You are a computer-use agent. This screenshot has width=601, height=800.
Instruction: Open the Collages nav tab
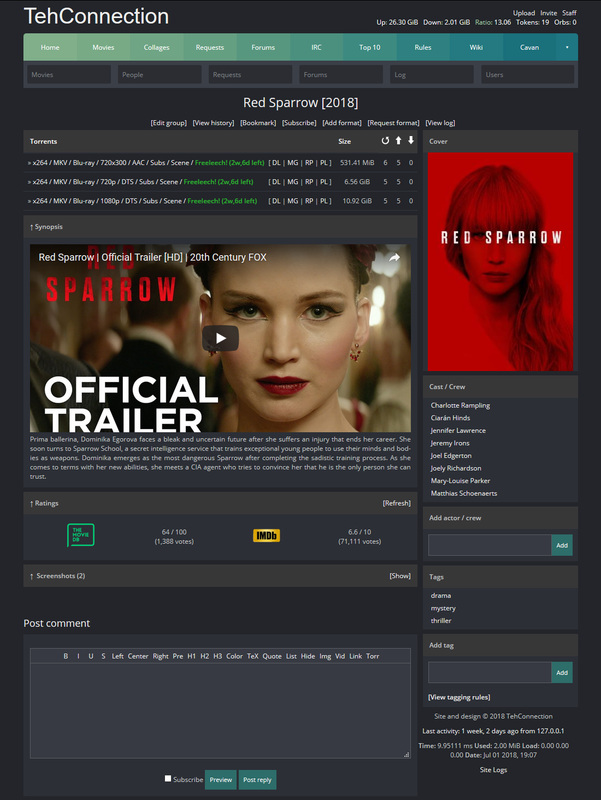click(x=157, y=47)
